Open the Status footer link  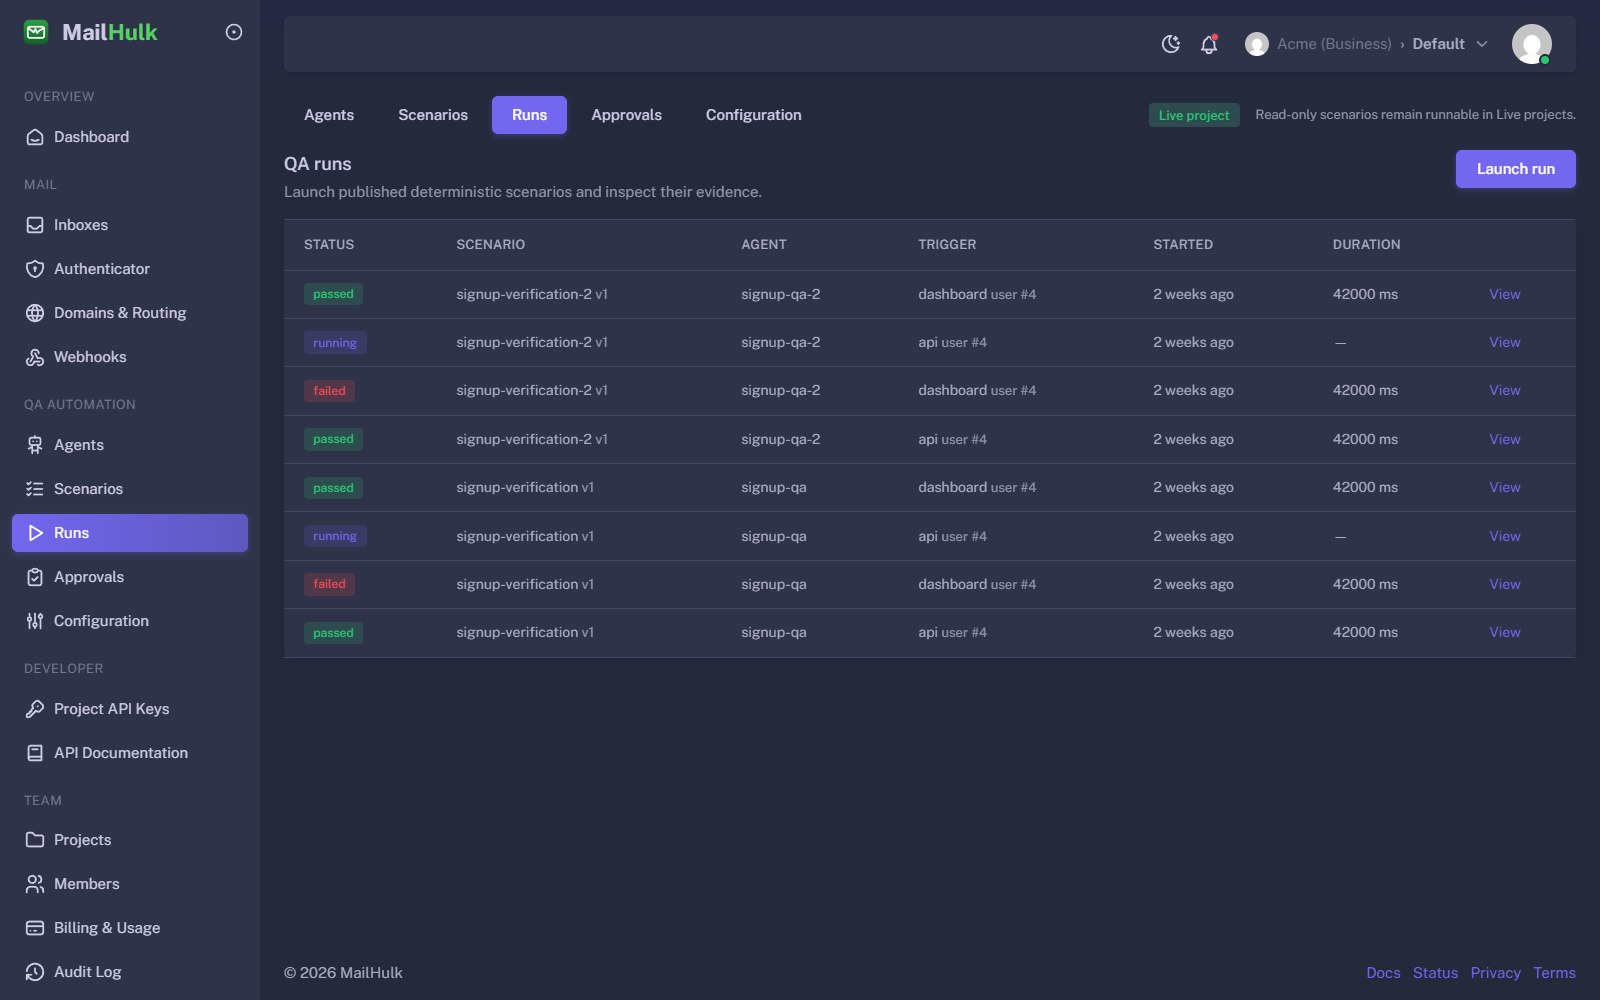tap(1435, 973)
